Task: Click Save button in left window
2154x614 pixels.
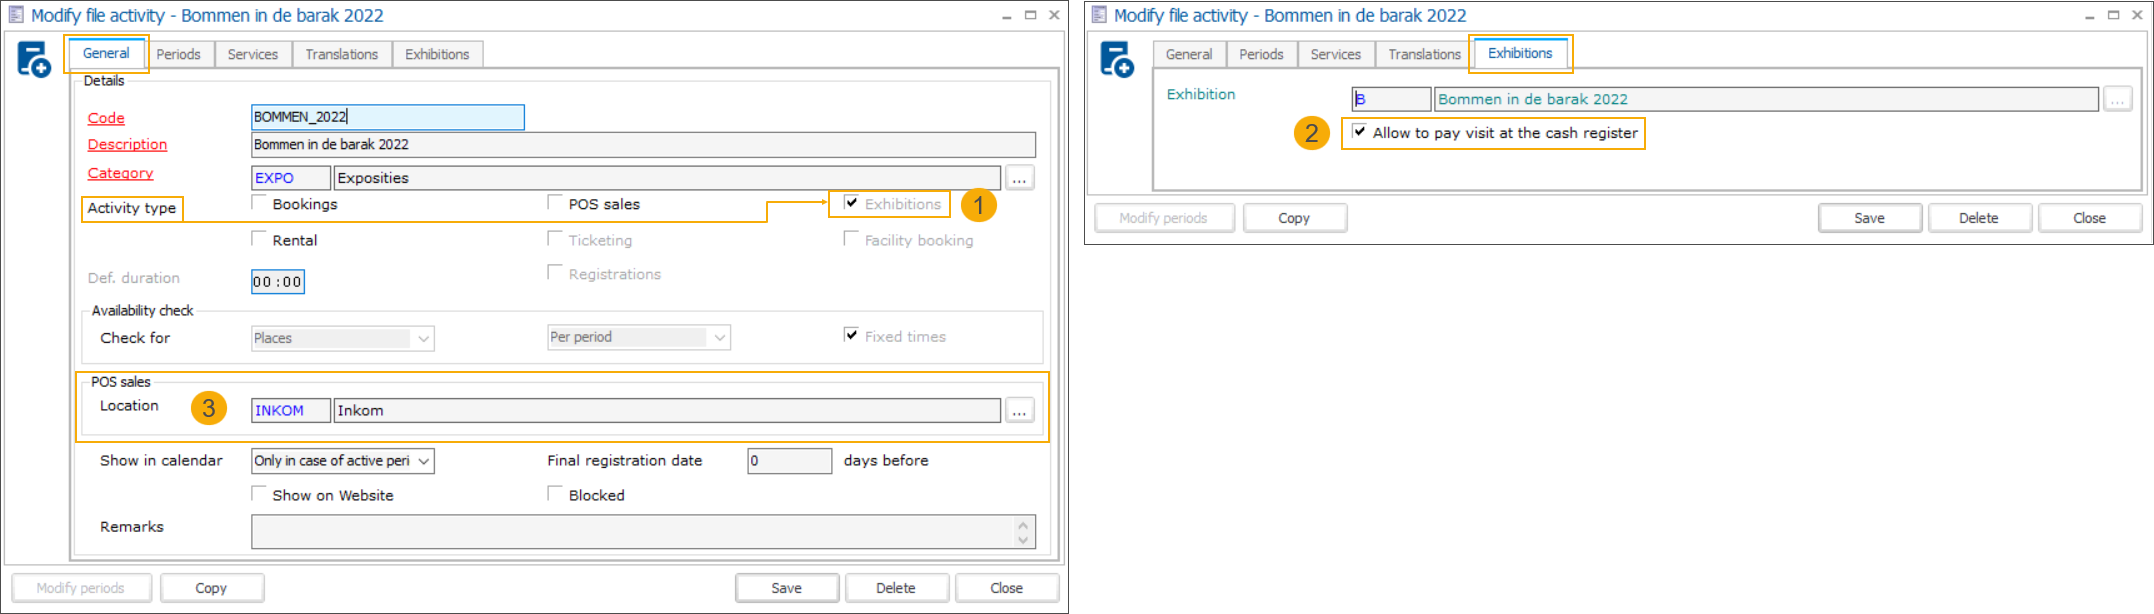Action: pos(787,588)
